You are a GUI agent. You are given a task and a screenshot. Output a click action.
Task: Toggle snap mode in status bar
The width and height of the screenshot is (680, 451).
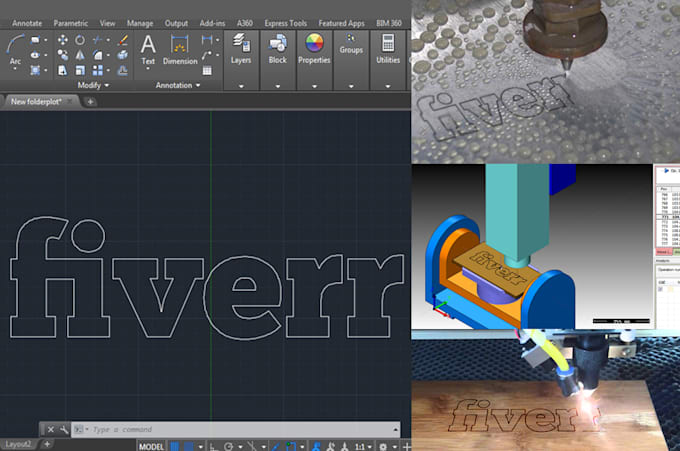click(189, 446)
